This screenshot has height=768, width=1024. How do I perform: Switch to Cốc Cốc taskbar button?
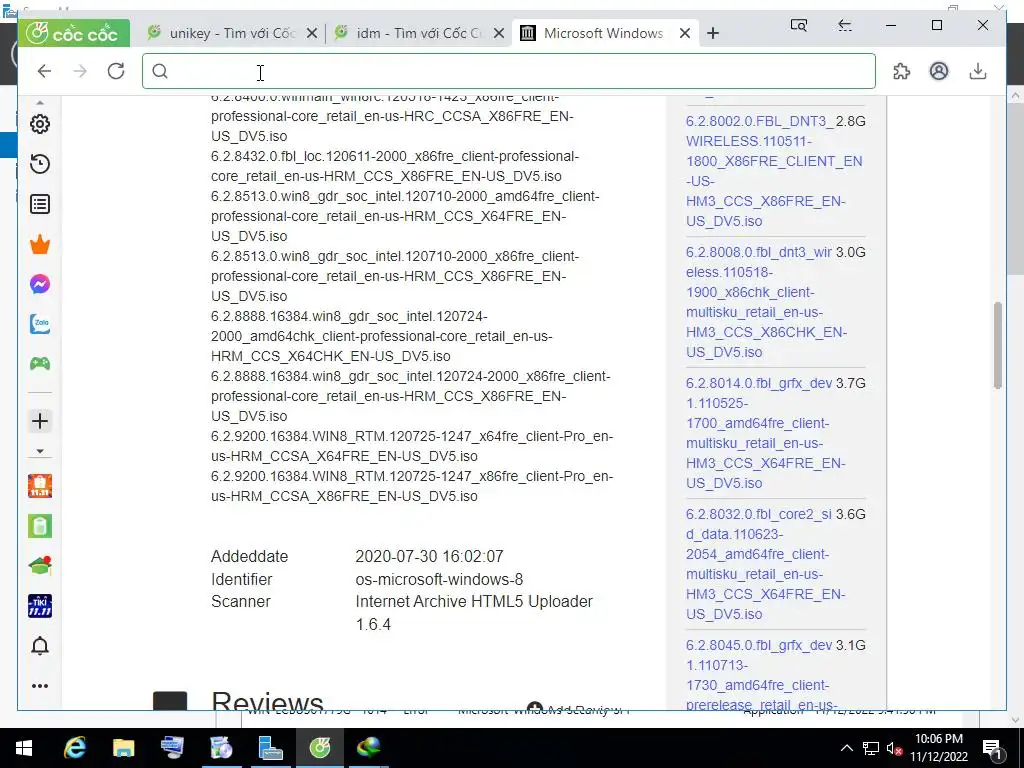click(319, 748)
